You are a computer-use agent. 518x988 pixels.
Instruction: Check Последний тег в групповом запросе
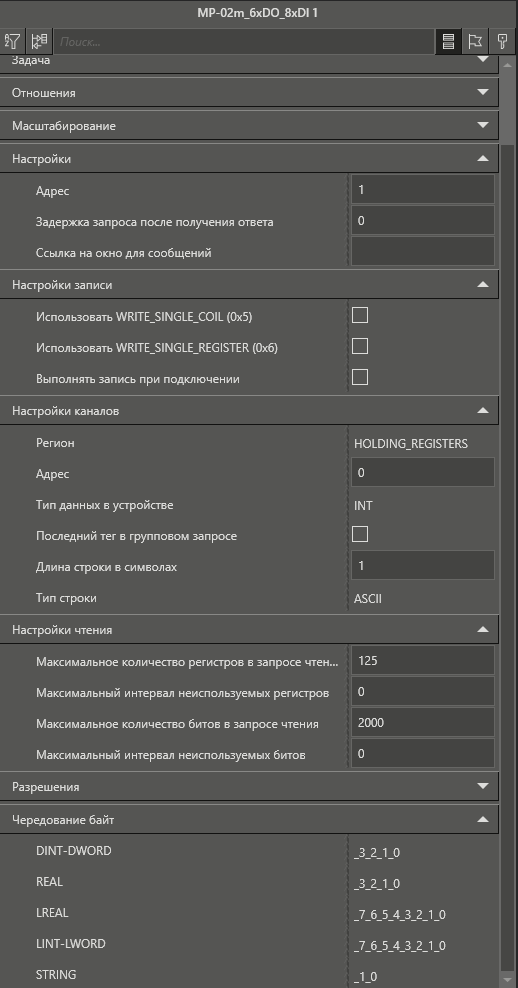[360, 534]
